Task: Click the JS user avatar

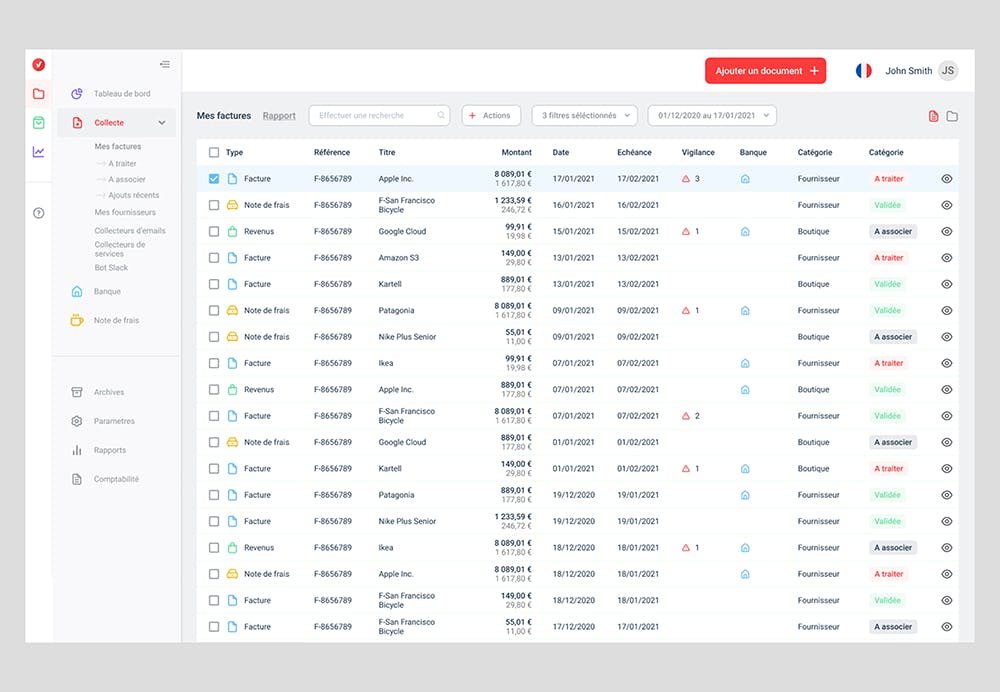Action: (948, 71)
